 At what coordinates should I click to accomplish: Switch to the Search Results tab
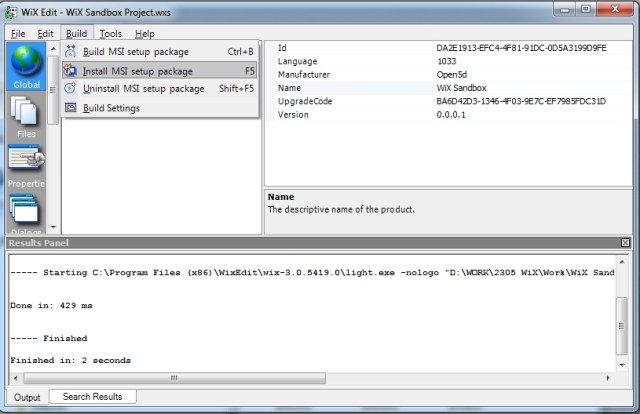coord(92,397)
